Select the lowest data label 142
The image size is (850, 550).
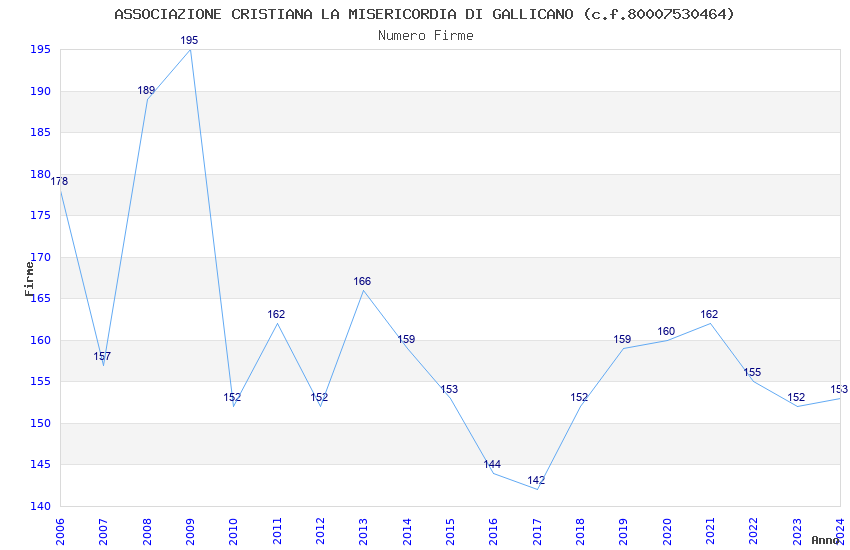click(x=536, y=480)
